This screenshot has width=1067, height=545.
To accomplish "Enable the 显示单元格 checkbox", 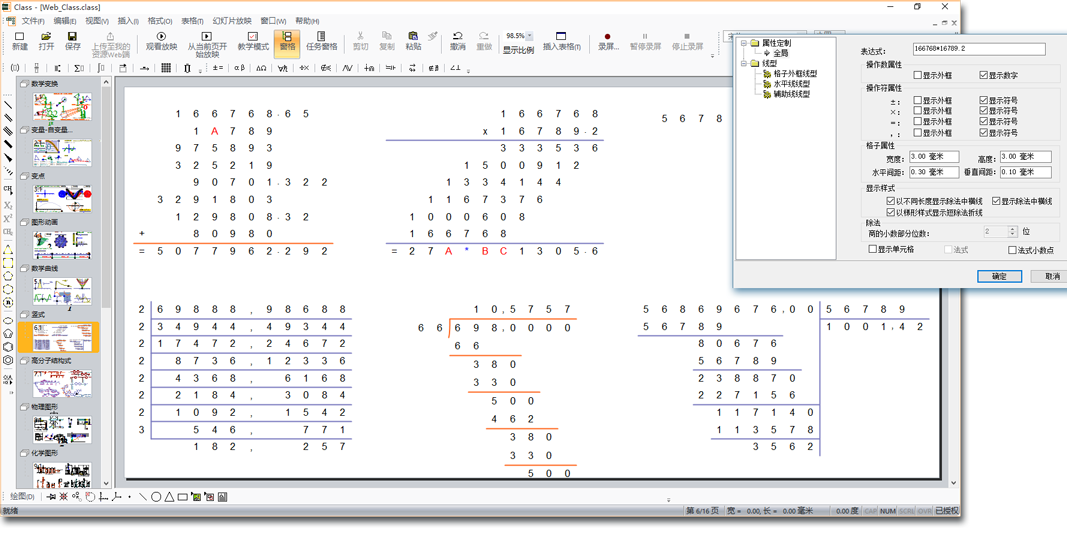I will tap(873, 250).
